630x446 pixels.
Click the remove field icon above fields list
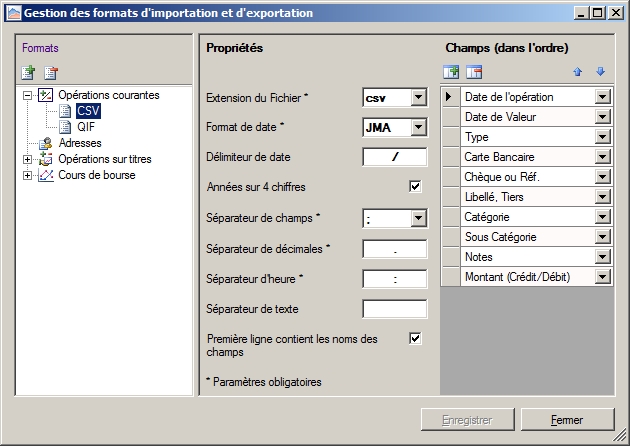point(474,72)
